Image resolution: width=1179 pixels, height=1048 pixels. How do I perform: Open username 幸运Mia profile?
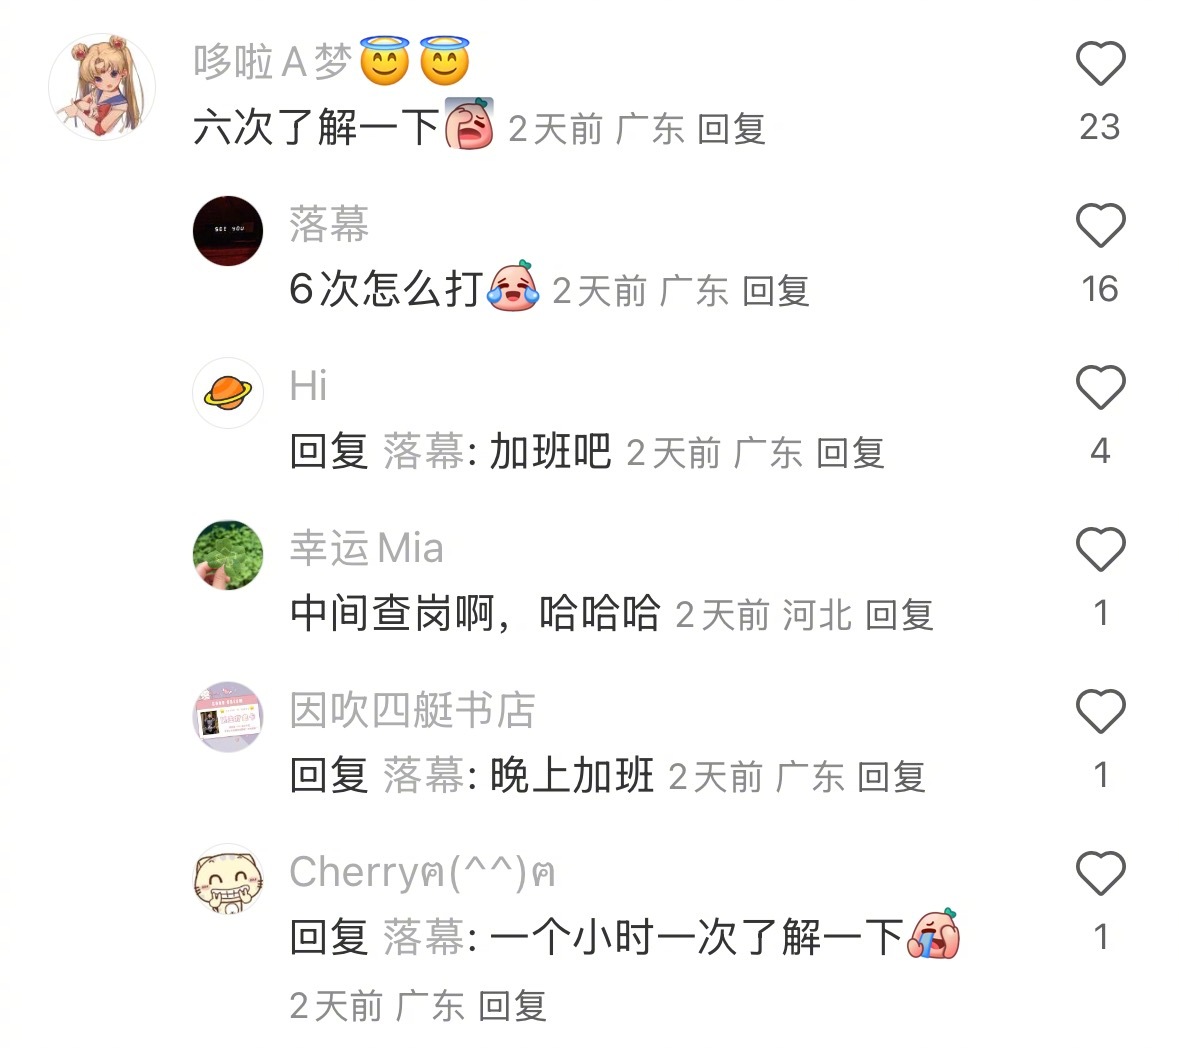pyautogui.click(x=367, y=547)
